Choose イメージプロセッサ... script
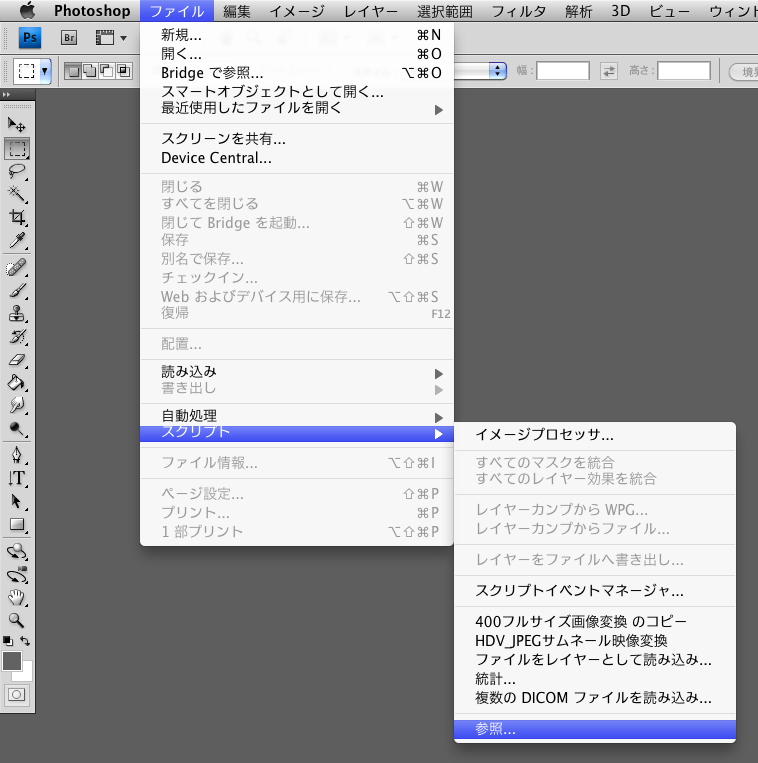The height and width of the screenshot is (763, 758). pos(595,435)
